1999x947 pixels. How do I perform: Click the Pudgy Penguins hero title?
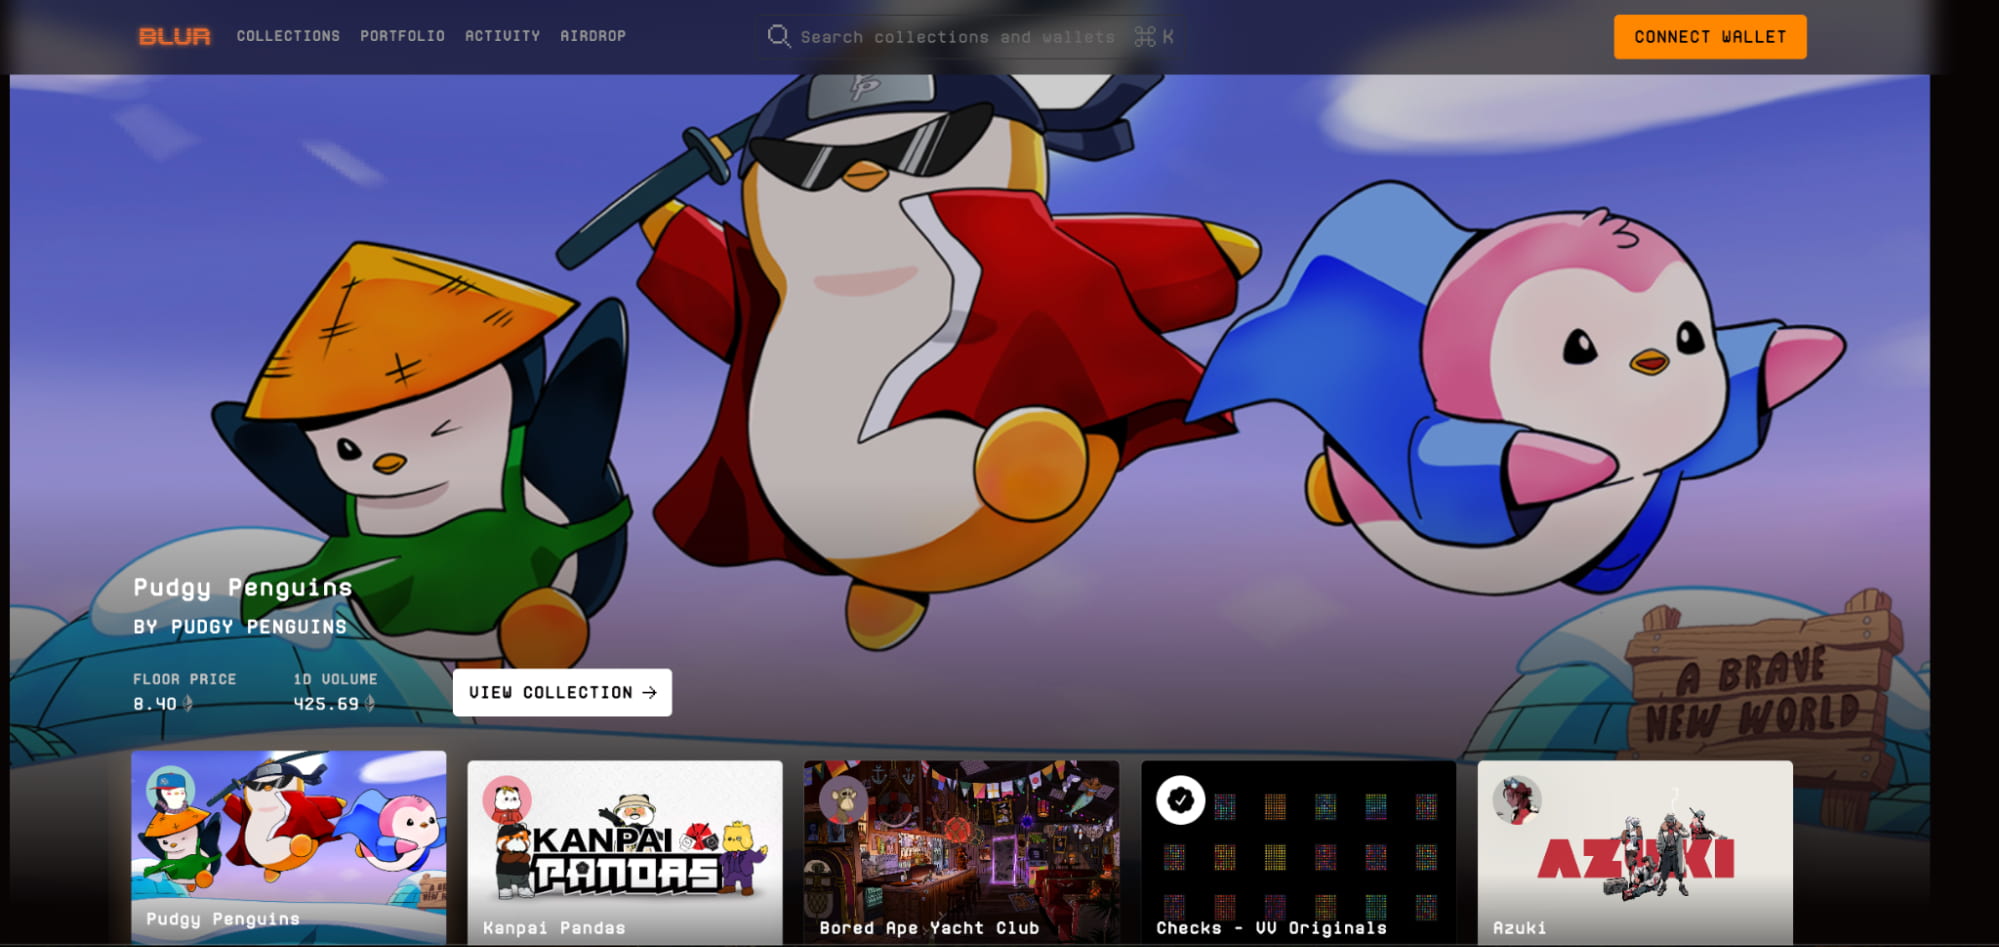click(x=243, y=587)
